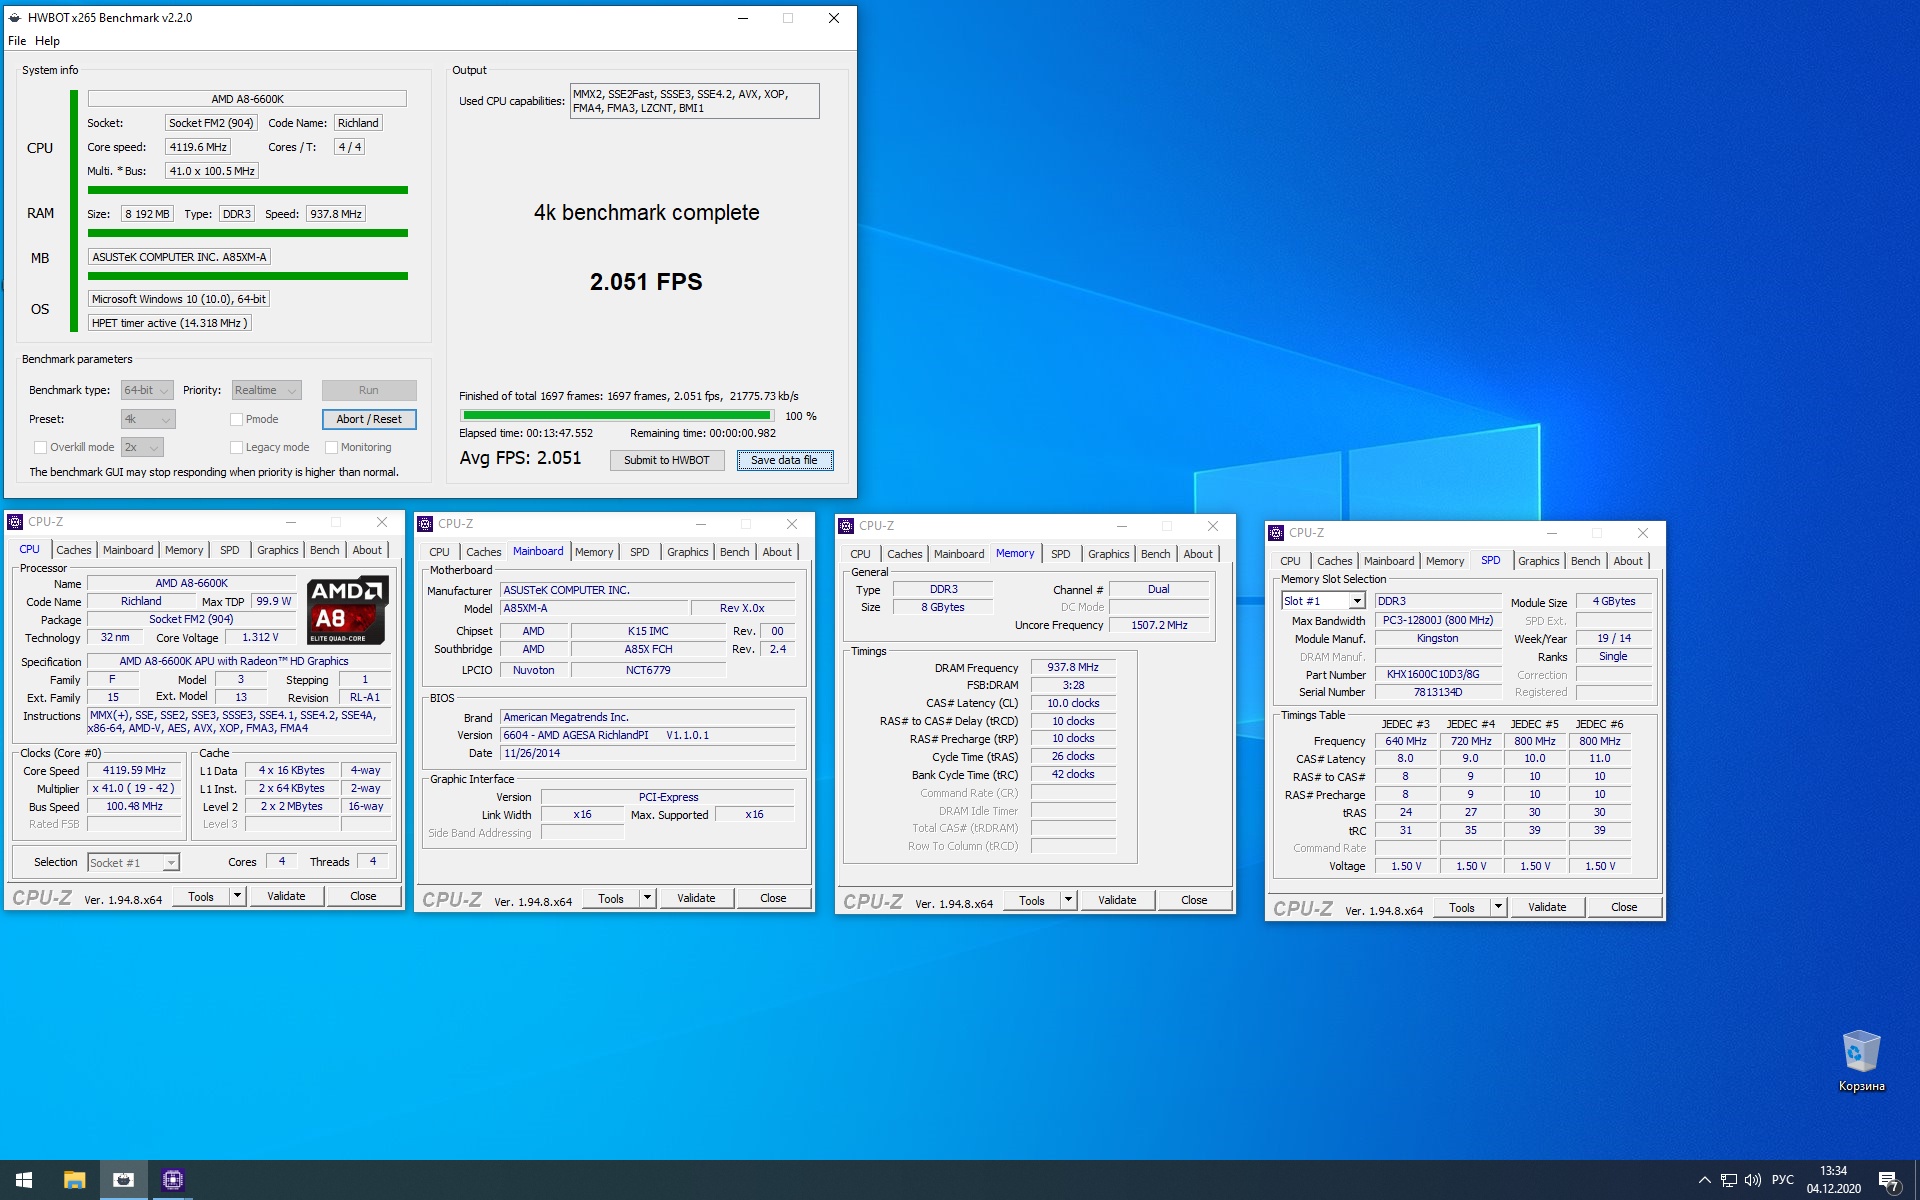Image resolution: width=1920 pixels, height=1200 pixels.
Task: Switch to Caches tab in CPU-Z CPU window
Action: pyautogui.click(x=73, y=550)
